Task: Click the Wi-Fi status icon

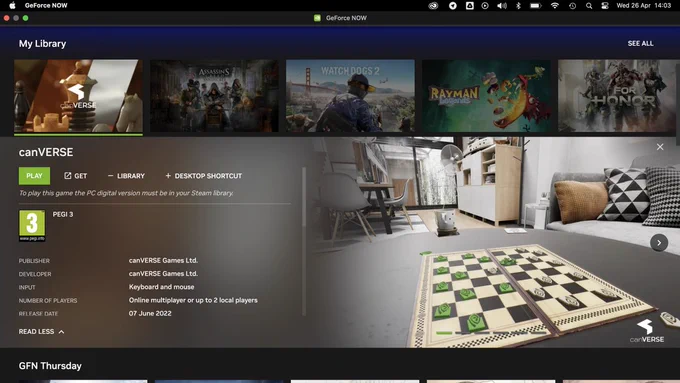Action: 555,6
